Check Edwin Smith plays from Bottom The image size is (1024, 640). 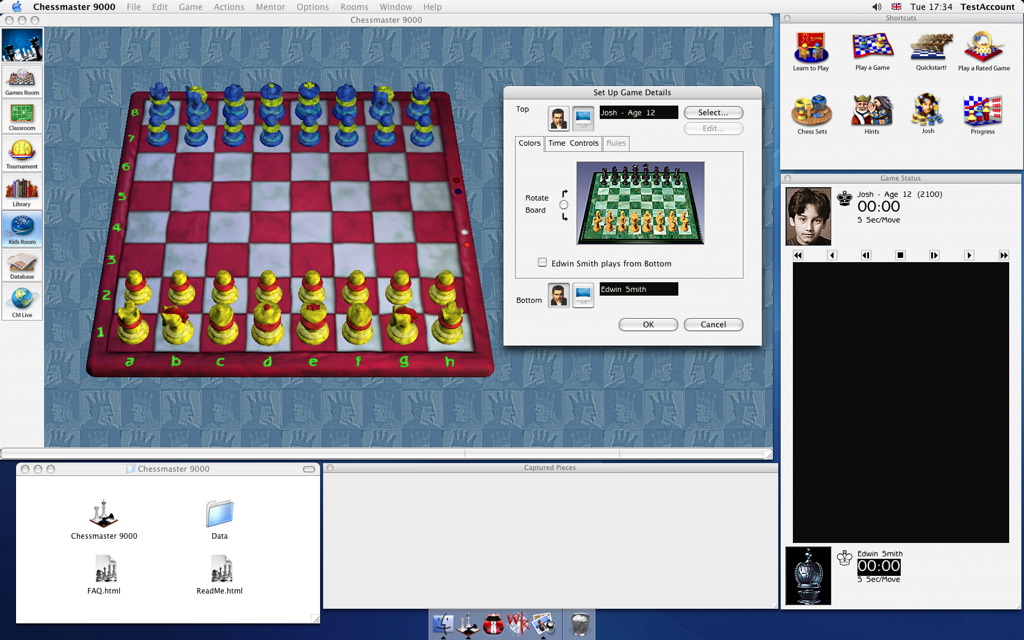(542, 263)
